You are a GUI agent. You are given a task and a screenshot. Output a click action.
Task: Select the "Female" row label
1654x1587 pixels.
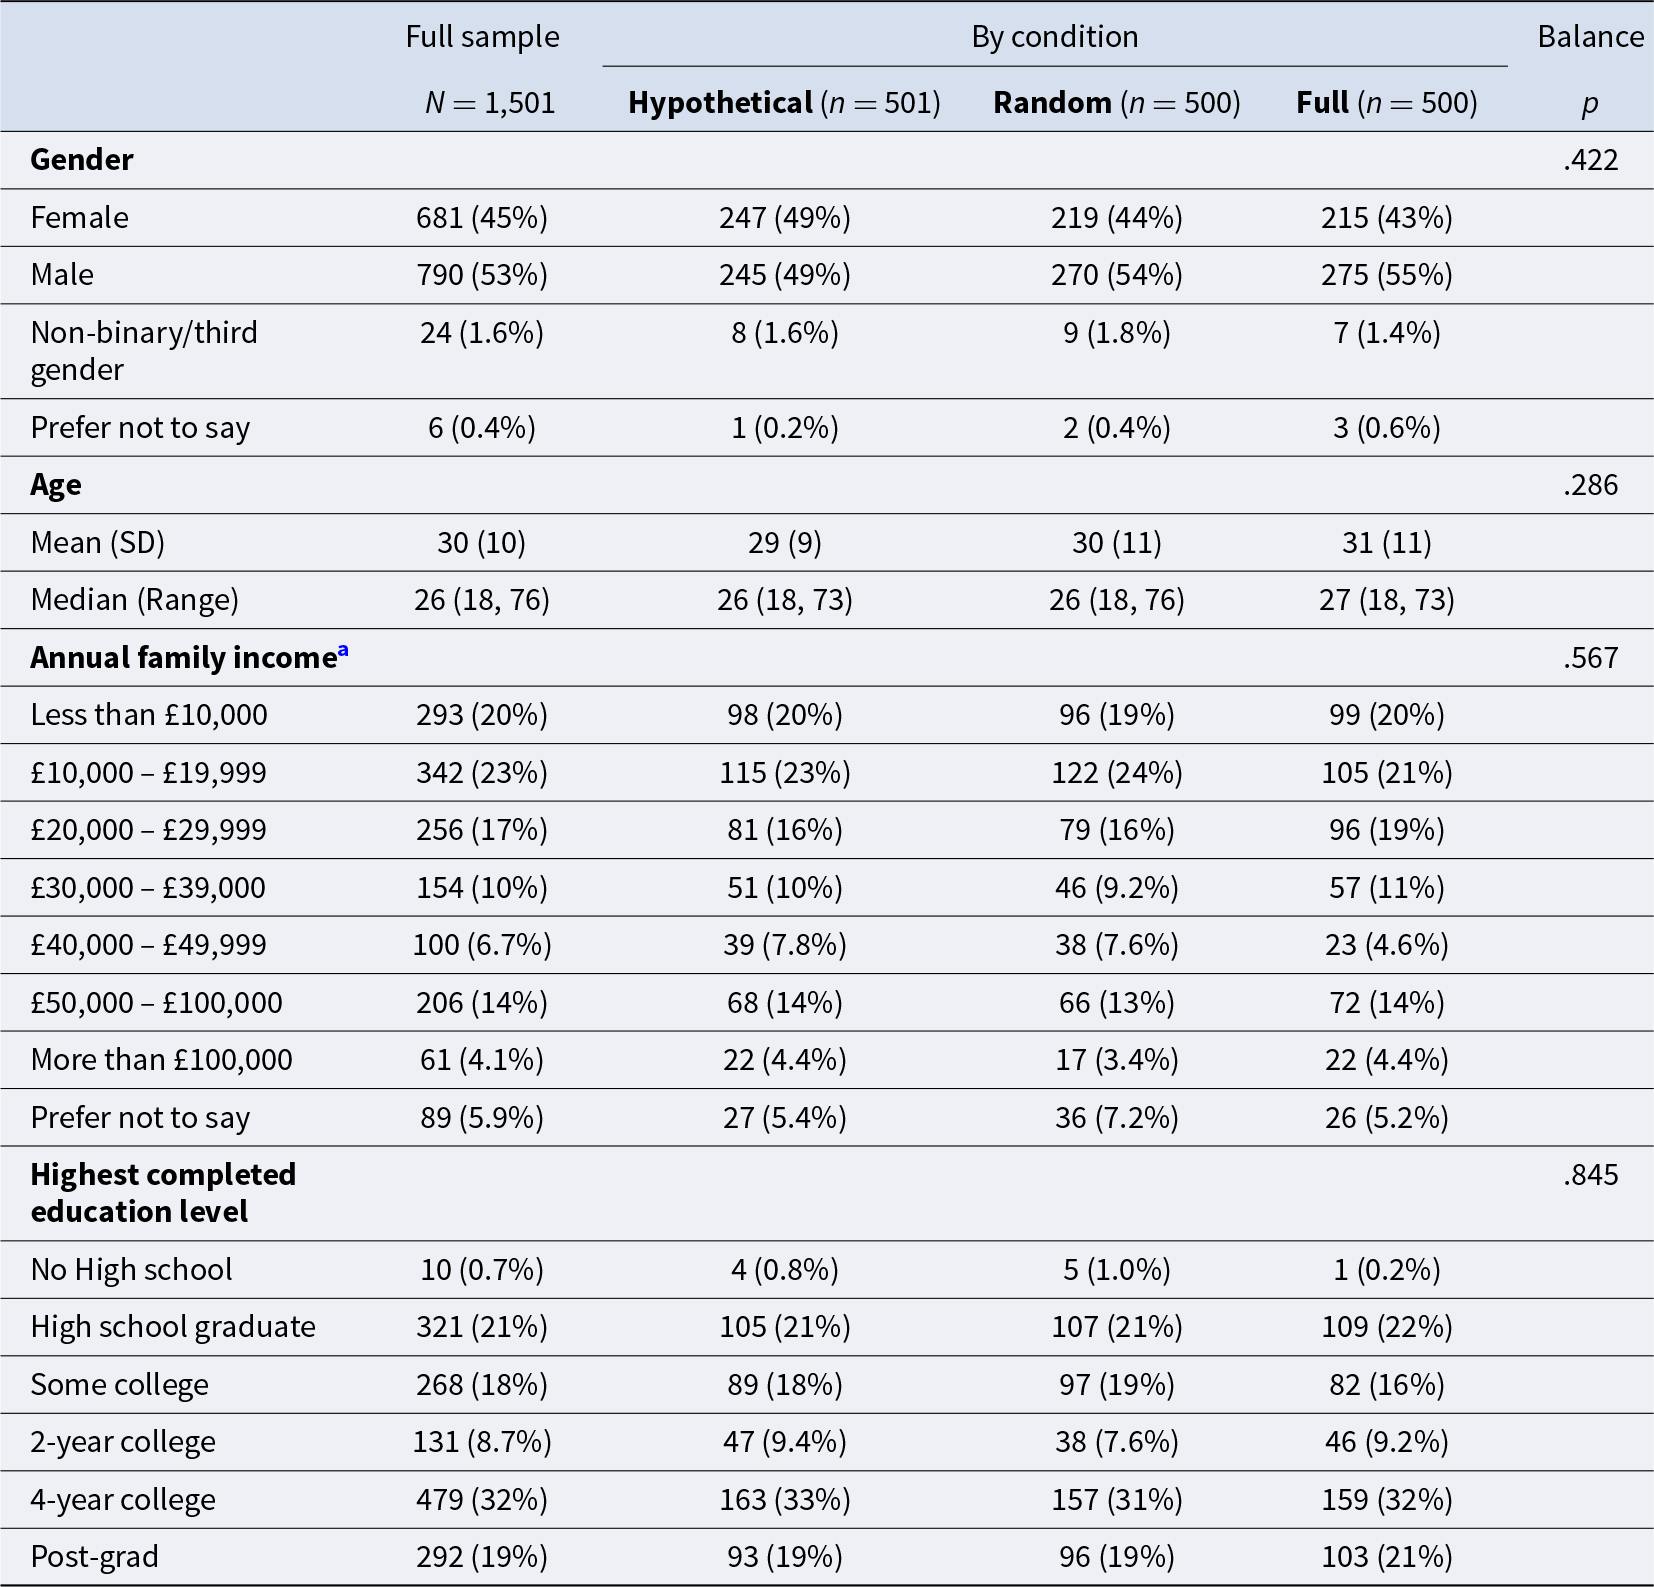pos(80,218)
